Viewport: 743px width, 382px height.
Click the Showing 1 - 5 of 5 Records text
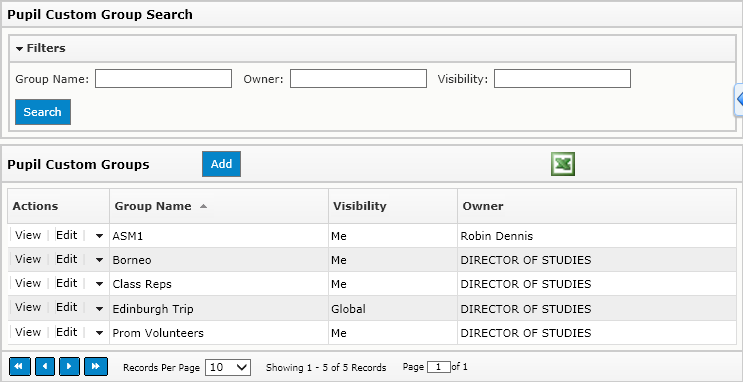[x=326, y=367]
